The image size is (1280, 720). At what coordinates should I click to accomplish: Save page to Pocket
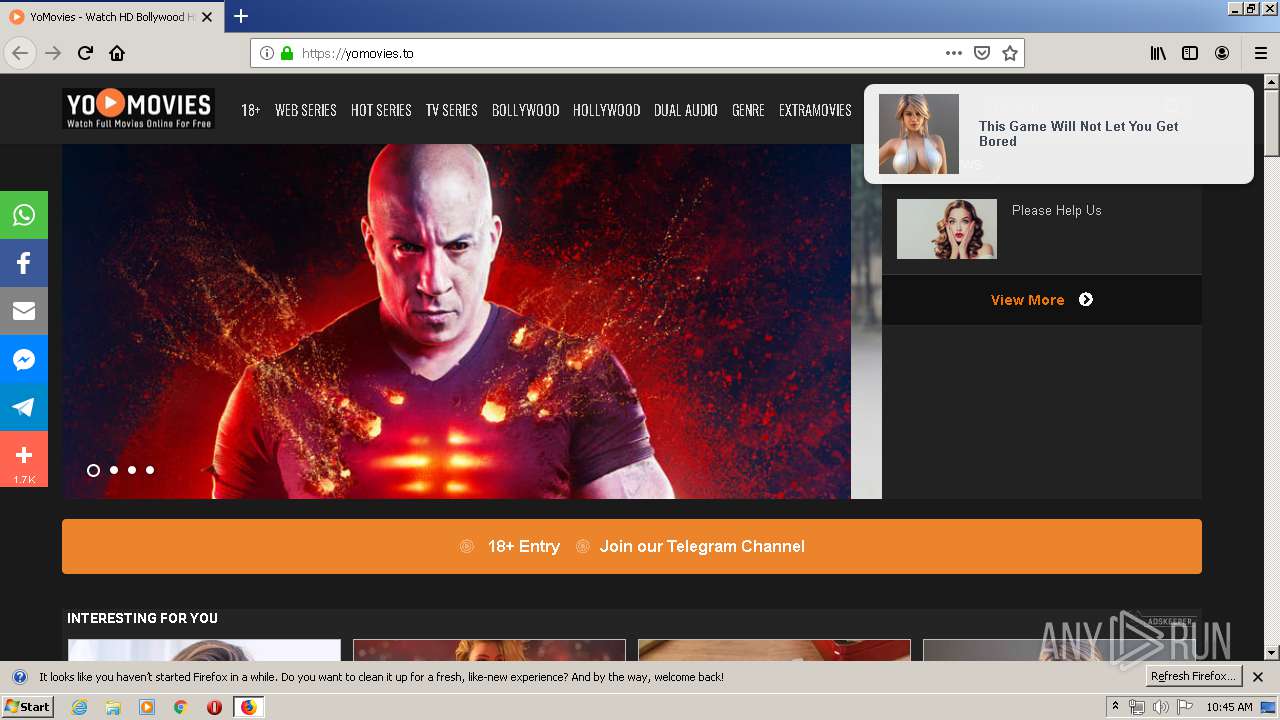pos(982,53)
